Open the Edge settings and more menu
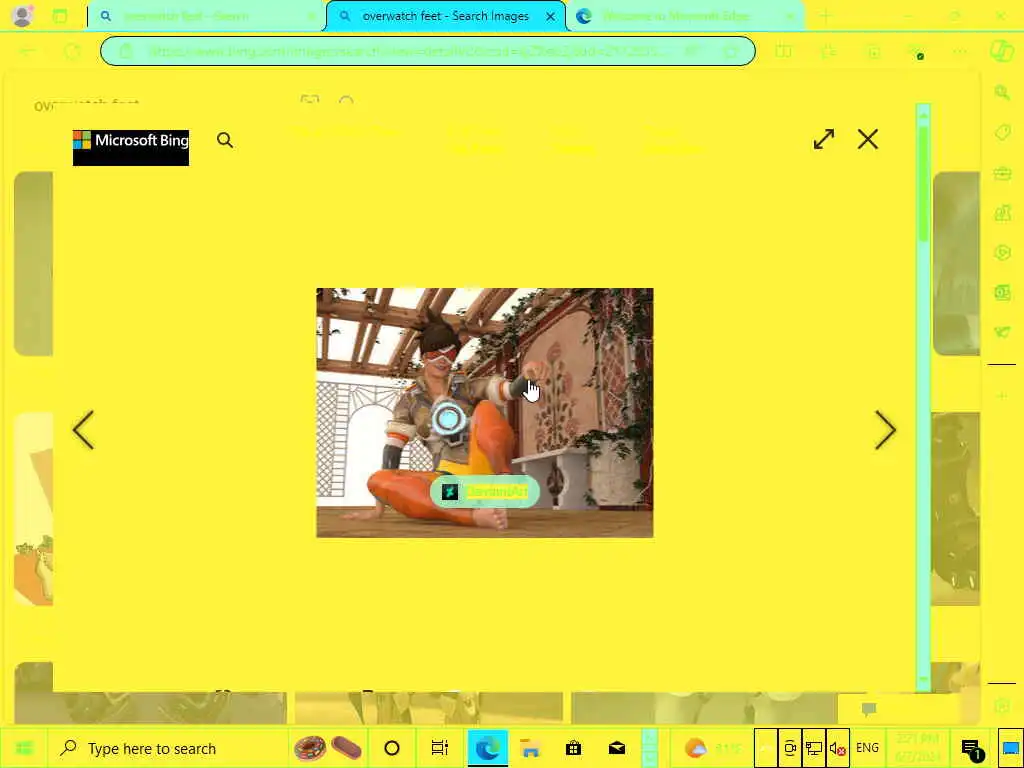 tap(959, 51)
